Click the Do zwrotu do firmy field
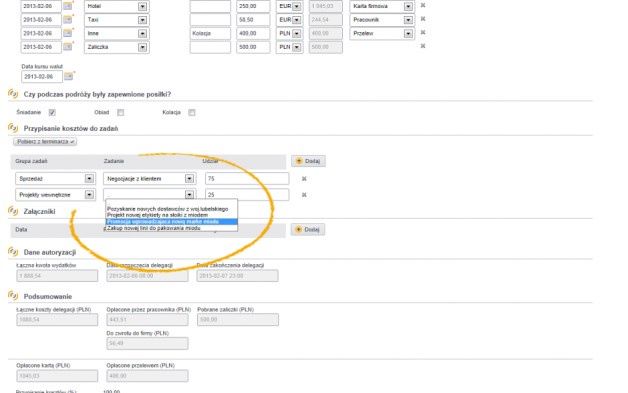Viewport: 628px width, 393px height. click(x=147, y=343)
